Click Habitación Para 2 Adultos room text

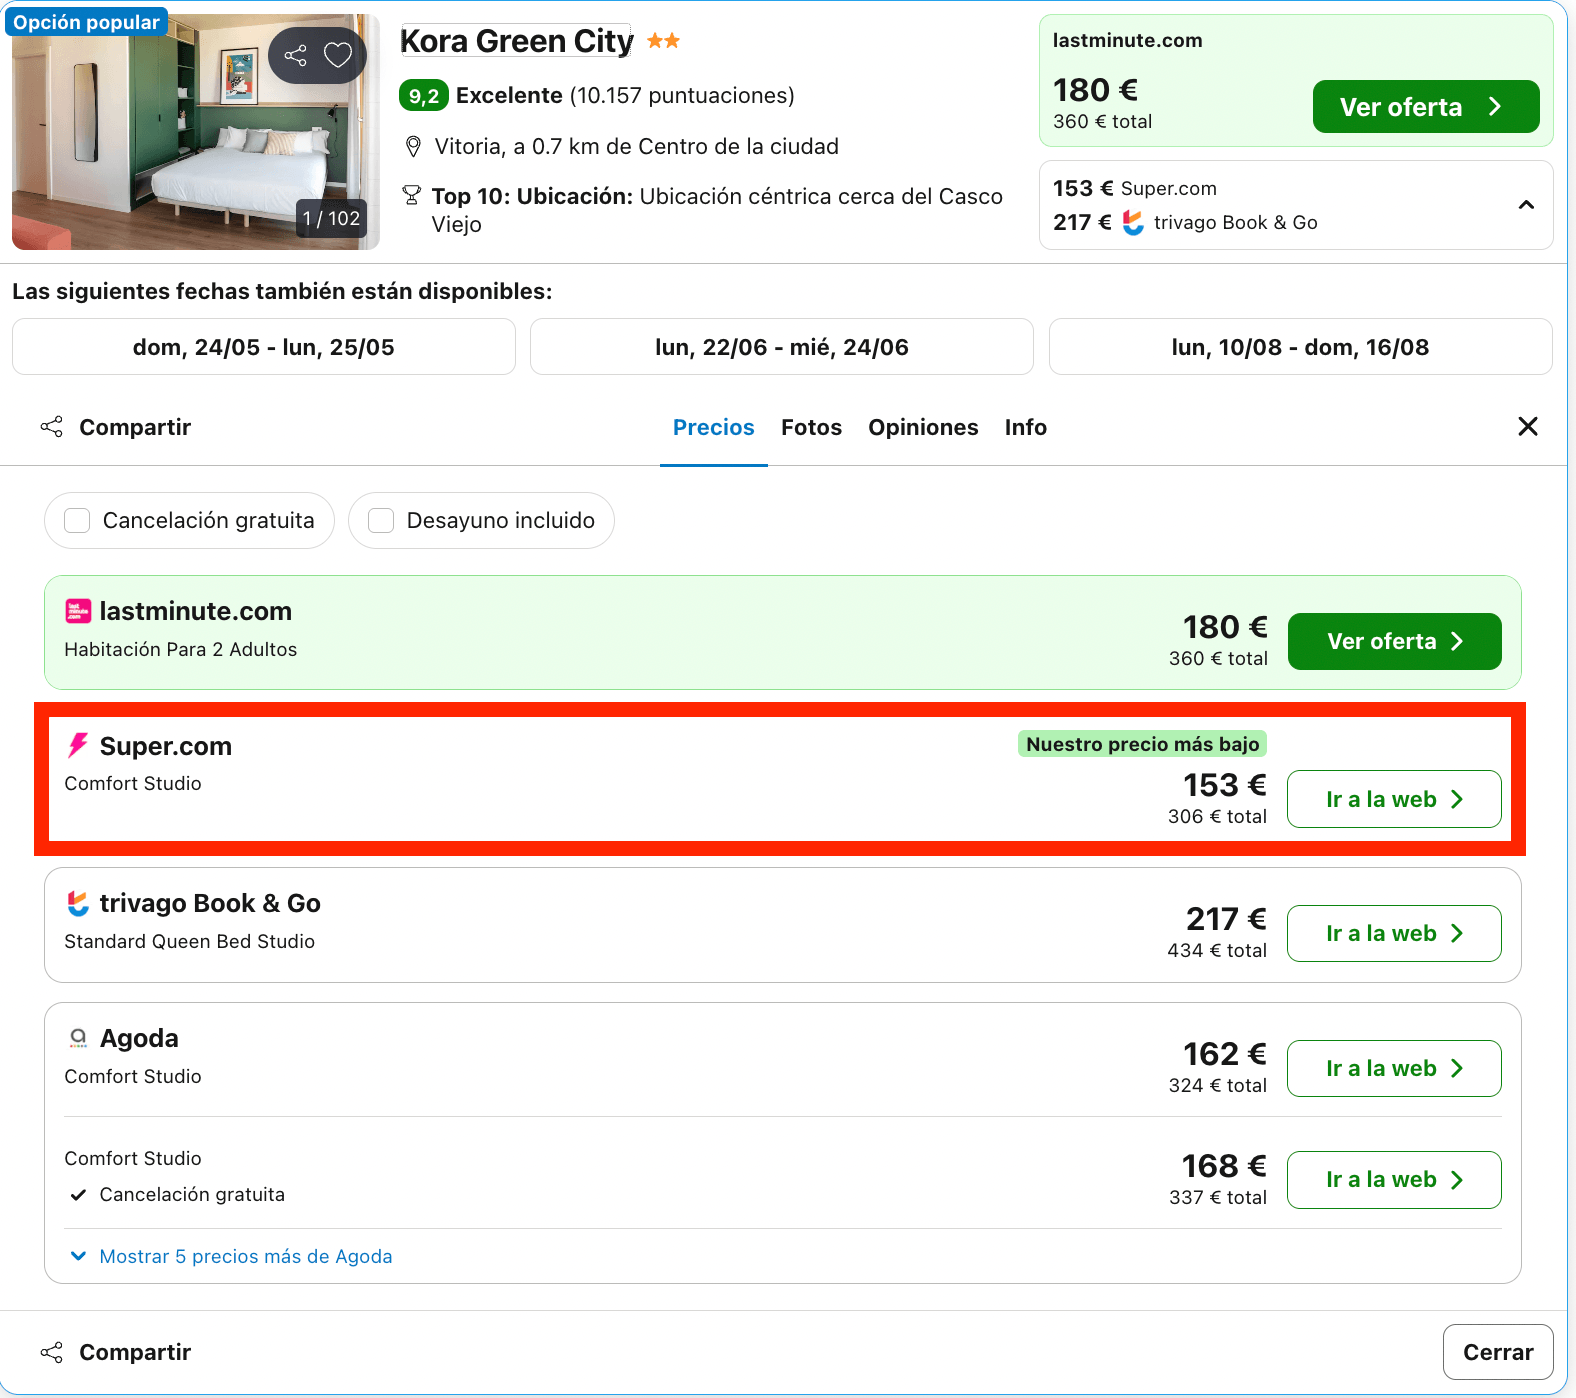(181, 649)
